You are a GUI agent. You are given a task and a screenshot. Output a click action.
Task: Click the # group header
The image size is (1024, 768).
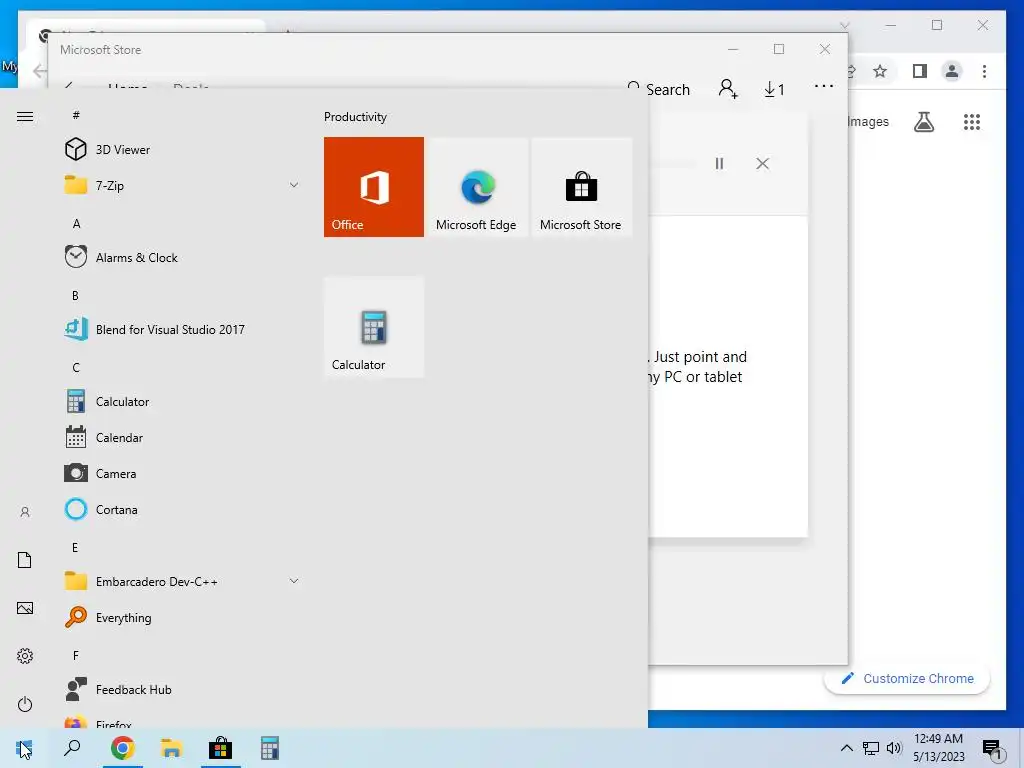76,115
